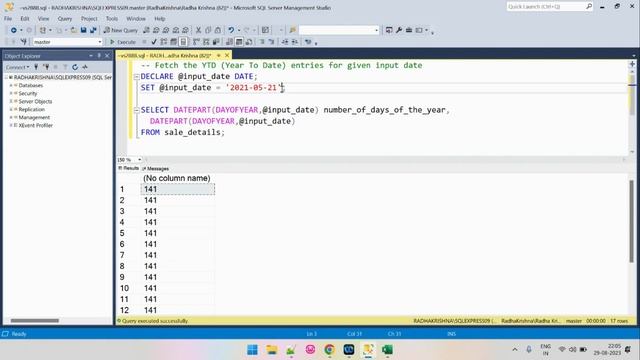Click the Paste icon in toolbar

[x=218, y=30]
